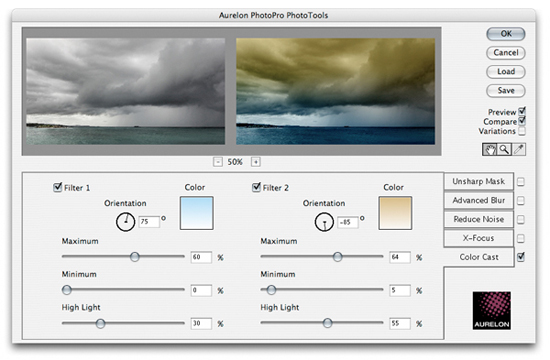The height and width of the screenshot is (360, 550).
Task: Disable the Filter 1 checkbox
Action: 58,187
